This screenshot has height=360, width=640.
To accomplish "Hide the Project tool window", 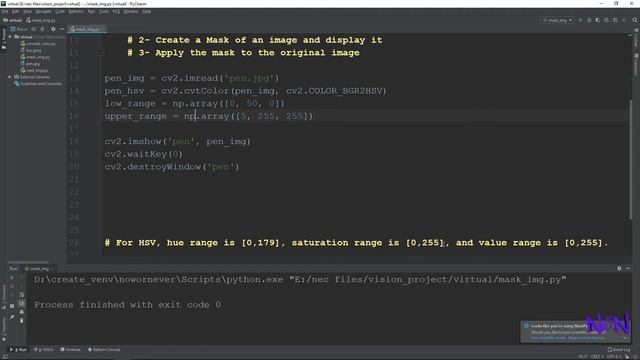I will coord(62,29).
